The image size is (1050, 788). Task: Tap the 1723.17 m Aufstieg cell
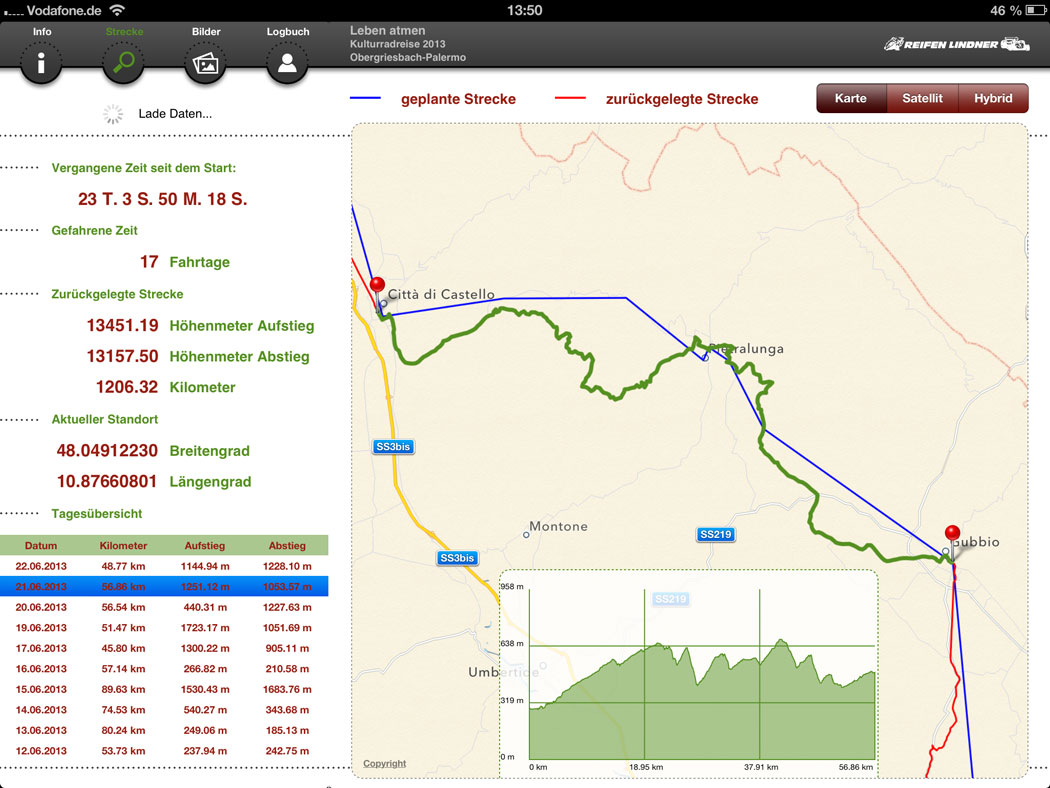[205, 628]
